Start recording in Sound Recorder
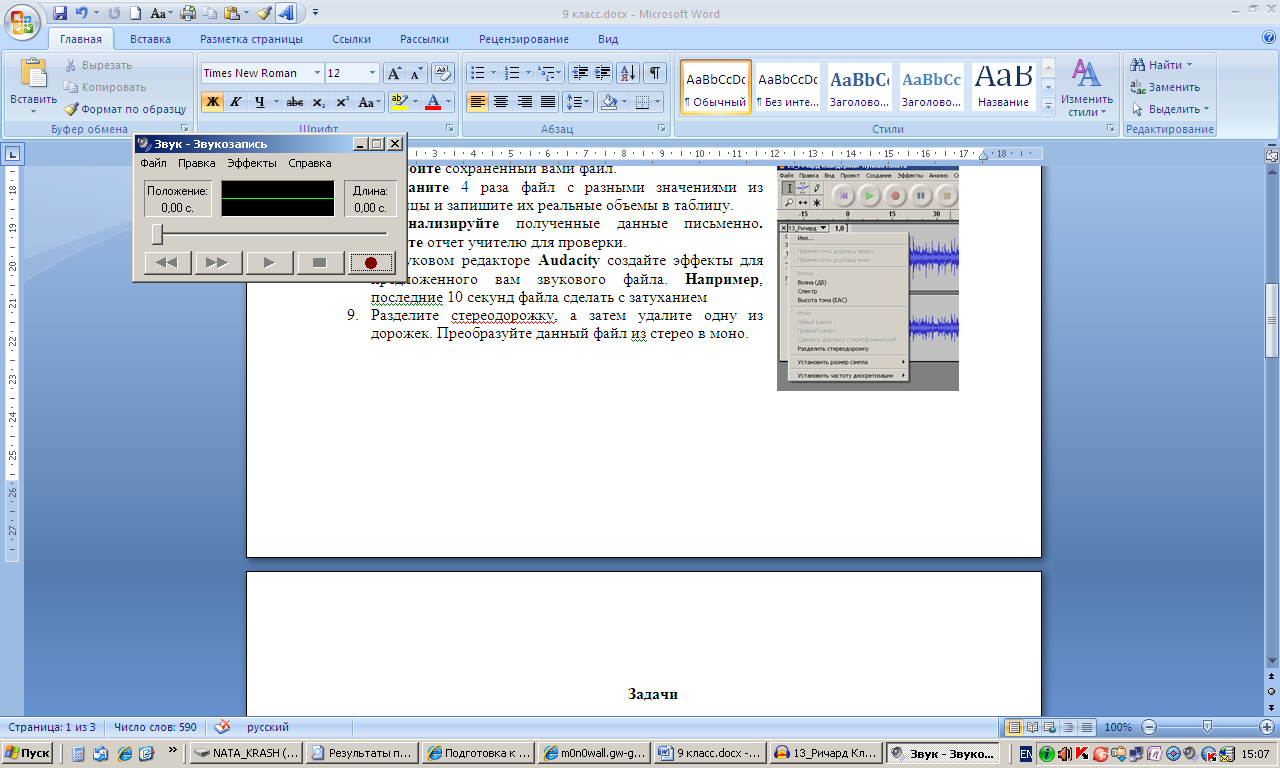 [371, 263]
